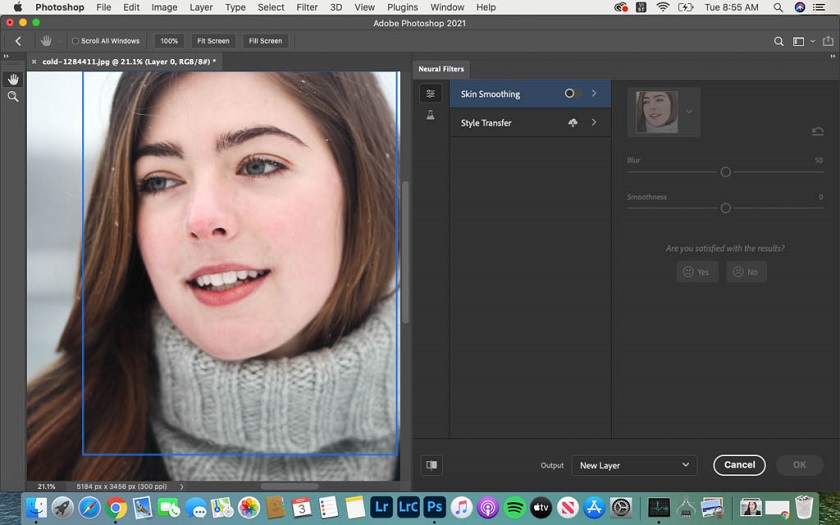Screen dimensions: 840x525
Task: Click the Fill Screen button
Action: click(265, 41)
